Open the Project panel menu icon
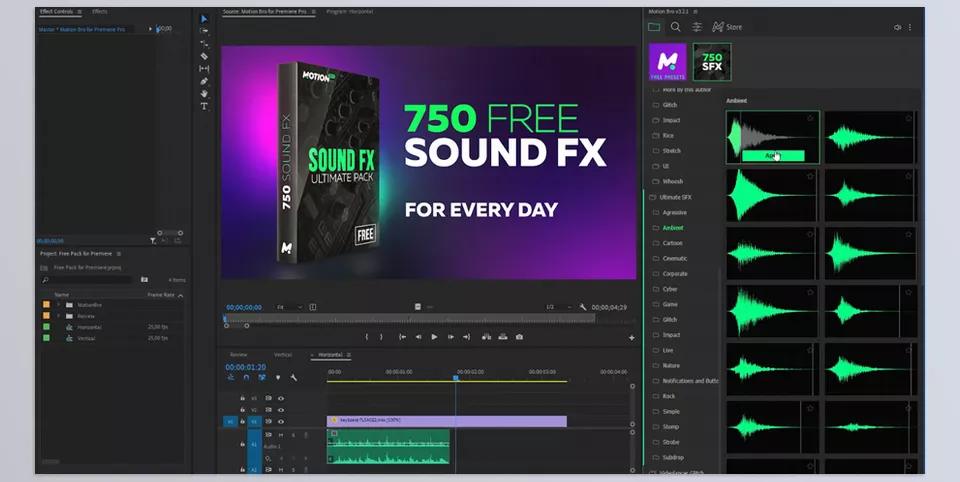This screenshot has width=960, height=482. (119, 254)
